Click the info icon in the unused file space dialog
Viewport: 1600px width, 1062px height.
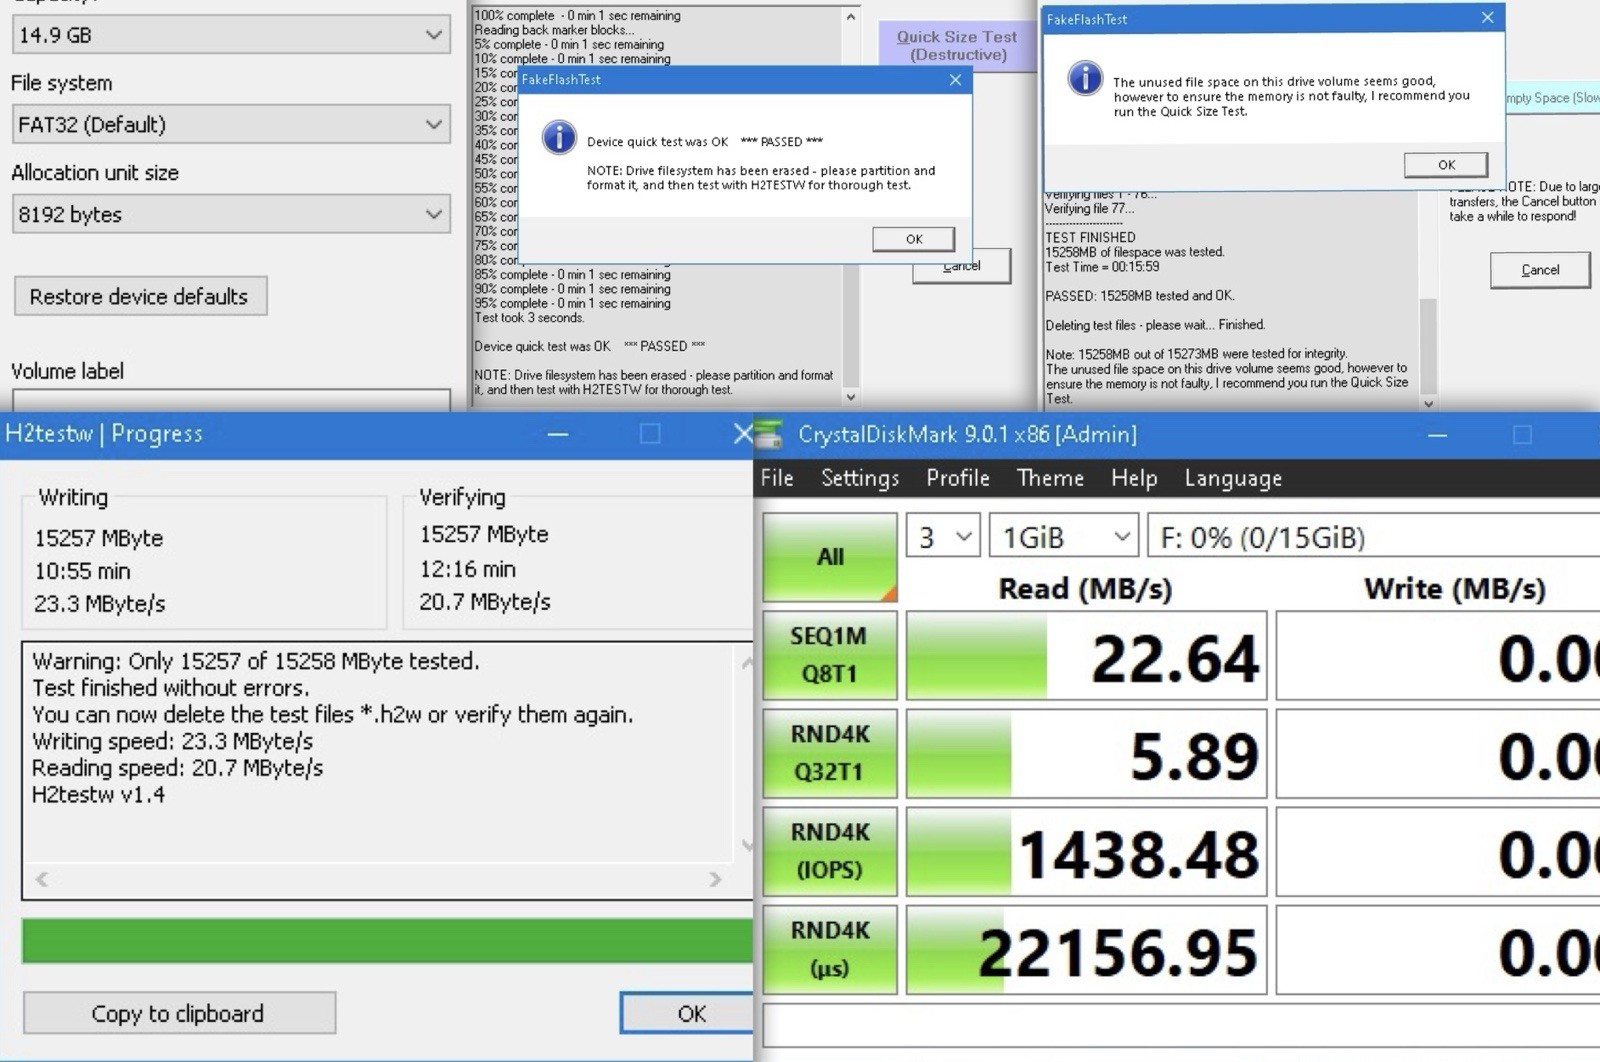tap(1085, 78)
